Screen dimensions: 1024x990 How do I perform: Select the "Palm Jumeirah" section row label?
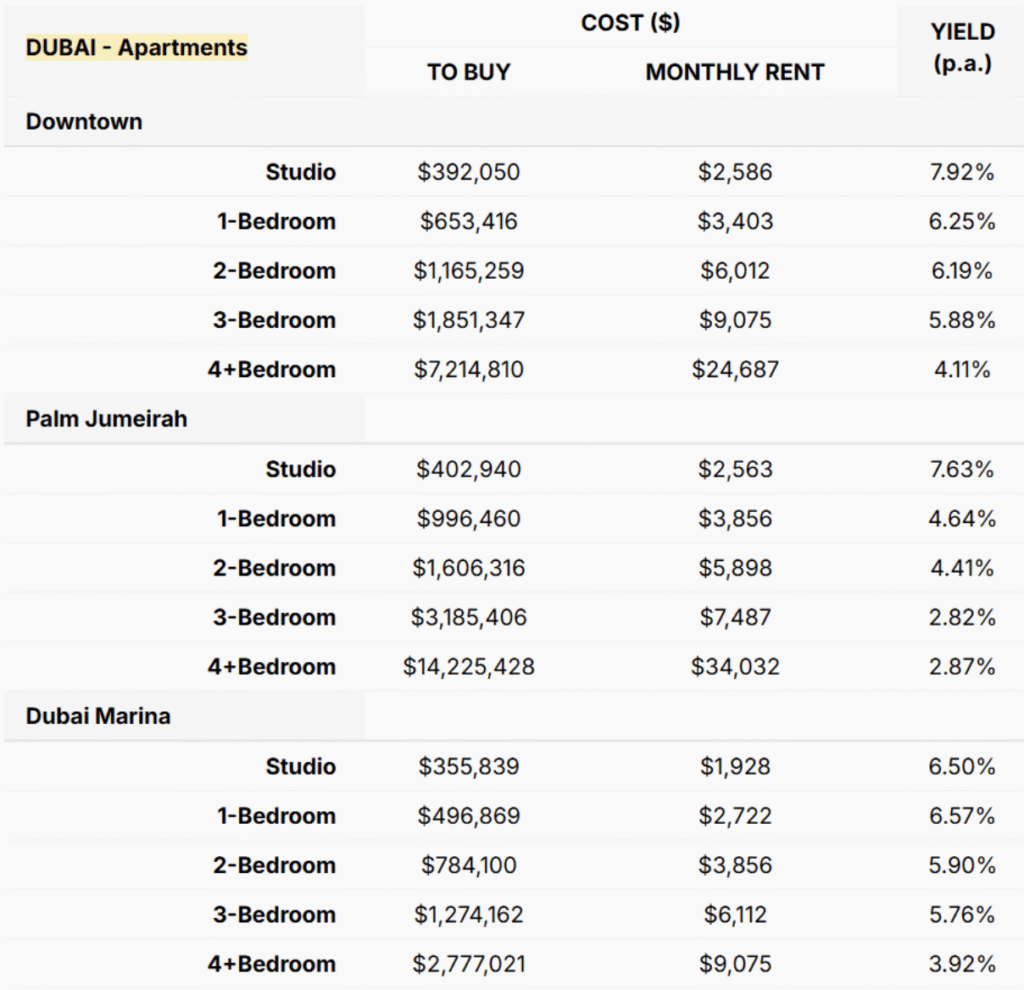click(x=107, y=419)
